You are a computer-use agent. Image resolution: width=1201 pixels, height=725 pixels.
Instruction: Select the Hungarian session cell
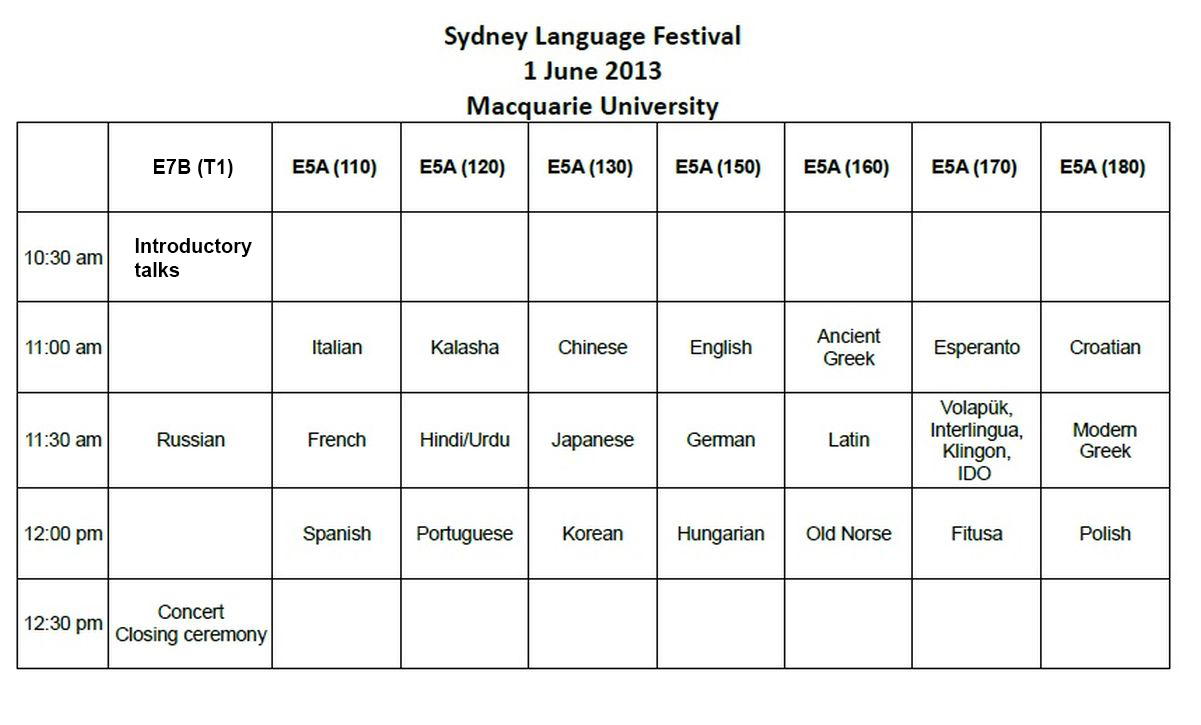720,533
